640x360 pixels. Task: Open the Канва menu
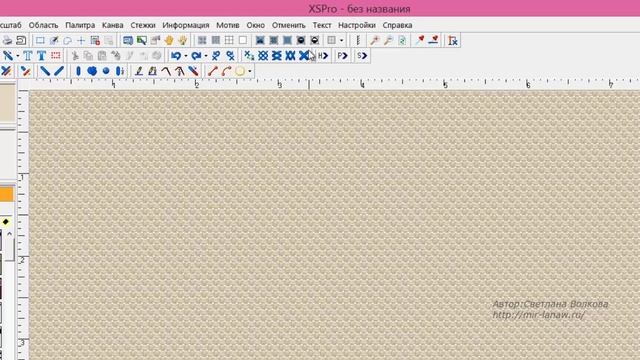click(x=113, y=25)
